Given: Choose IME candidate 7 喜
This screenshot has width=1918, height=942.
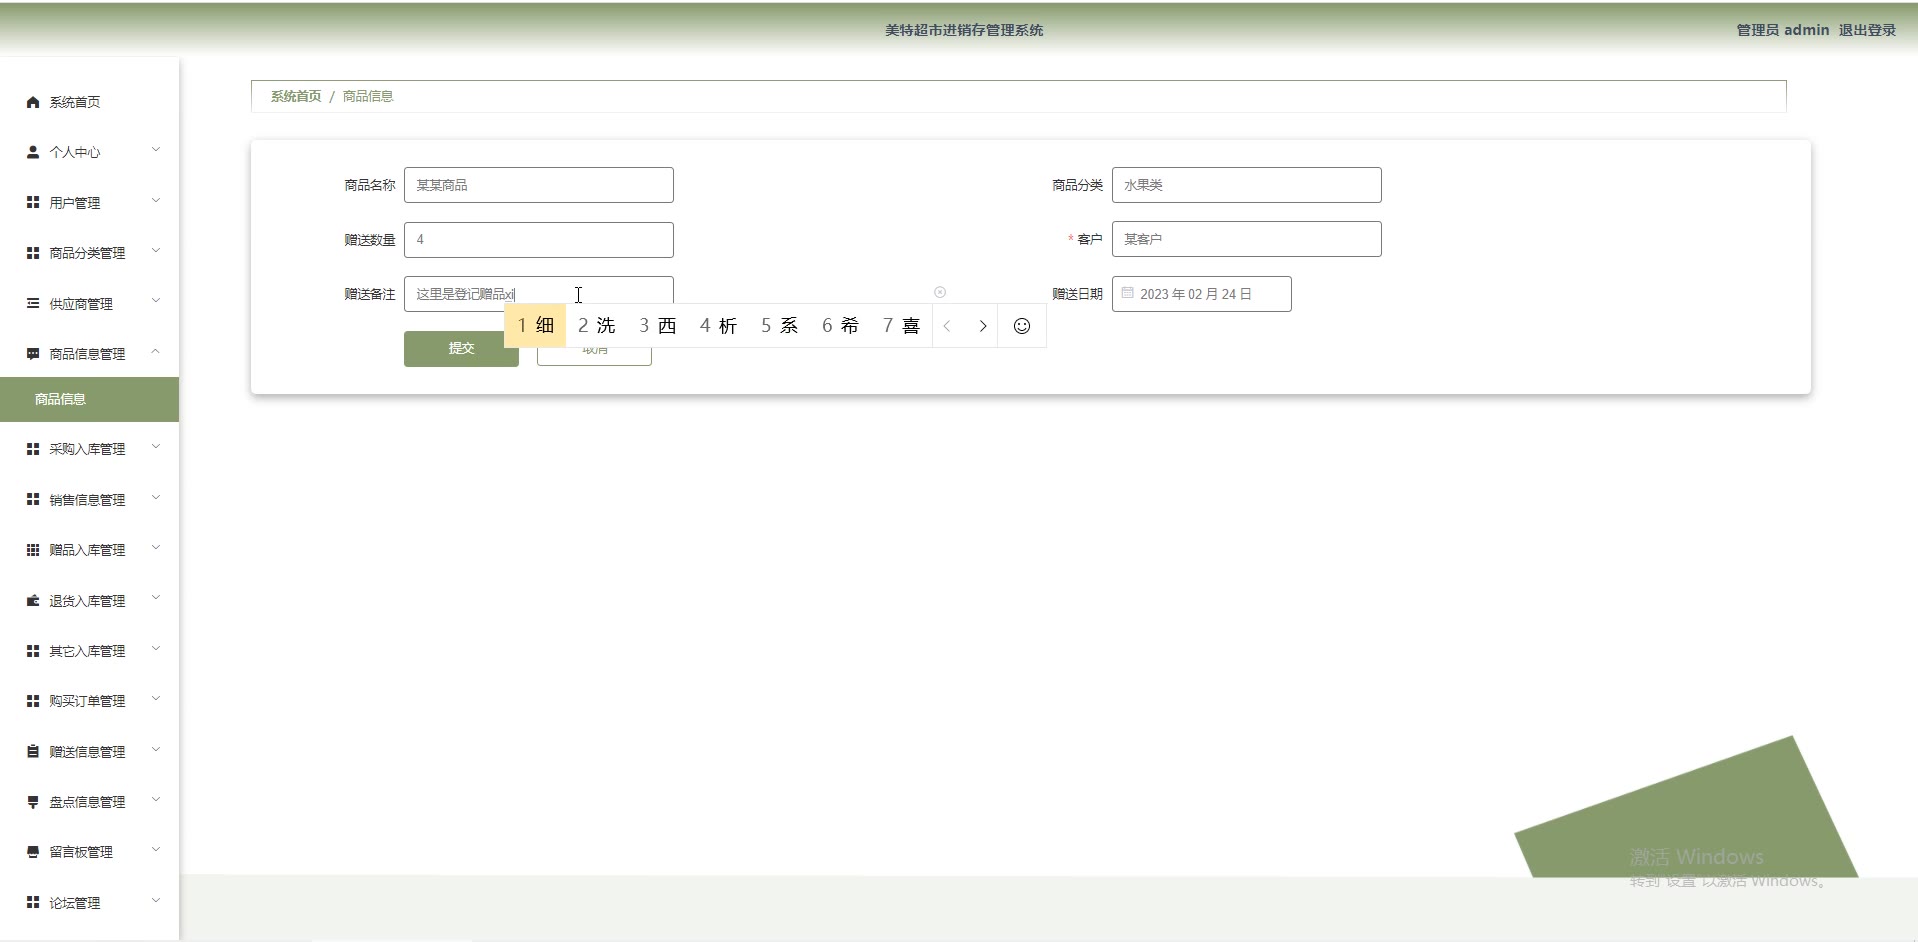Looking at the screenshot, I should coord(901,326).
